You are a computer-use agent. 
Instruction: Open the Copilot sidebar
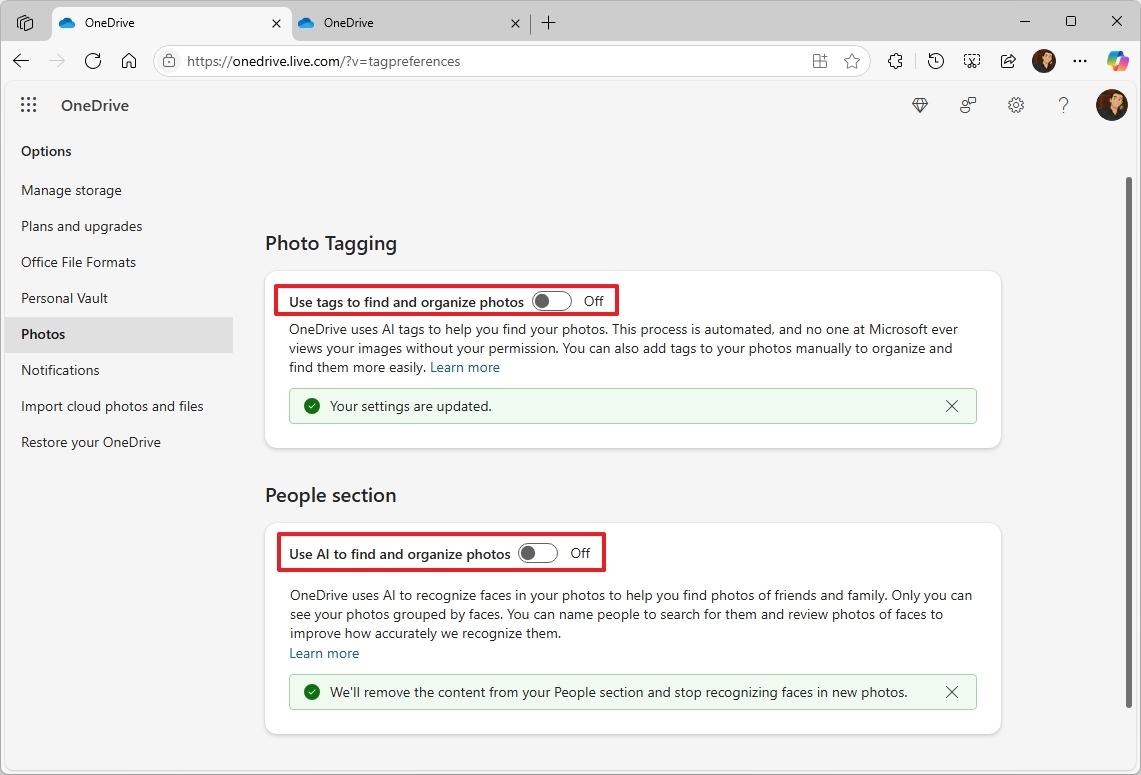point(1117,61)
